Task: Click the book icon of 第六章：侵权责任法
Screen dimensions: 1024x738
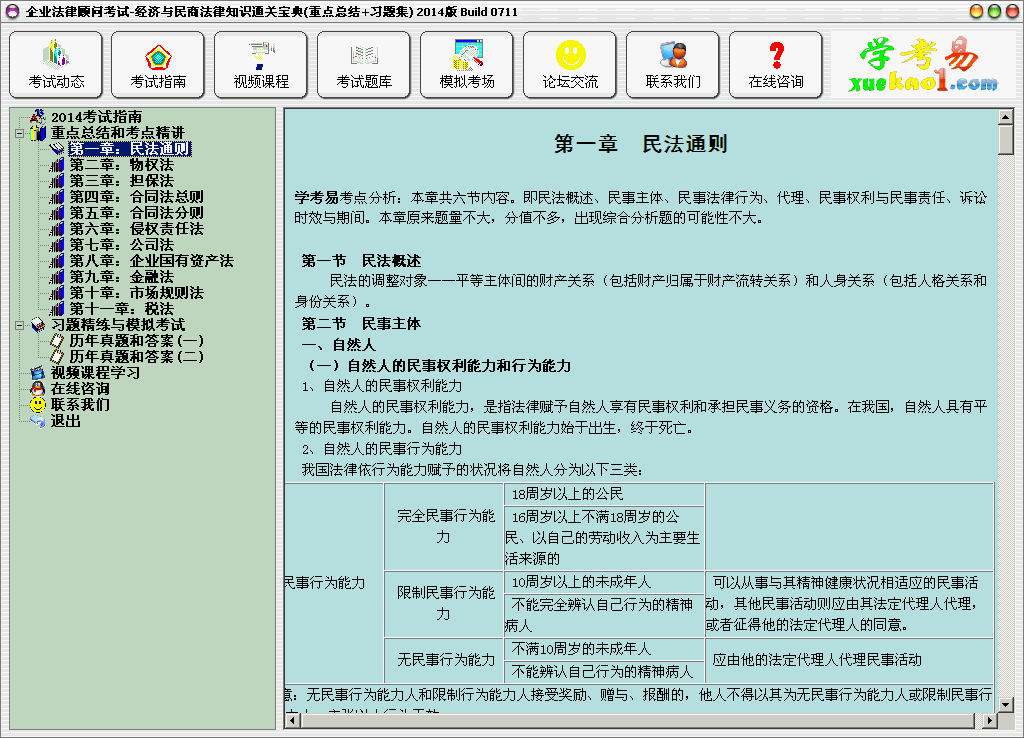Action: pyautogui.click(x=57, y=229)
